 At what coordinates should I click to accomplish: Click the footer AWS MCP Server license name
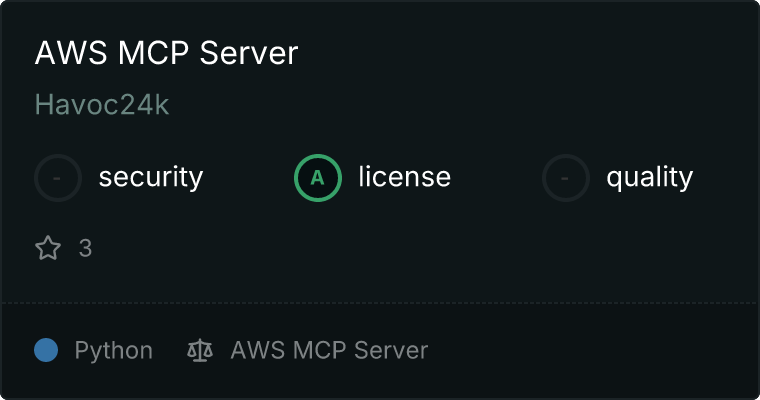329,351
